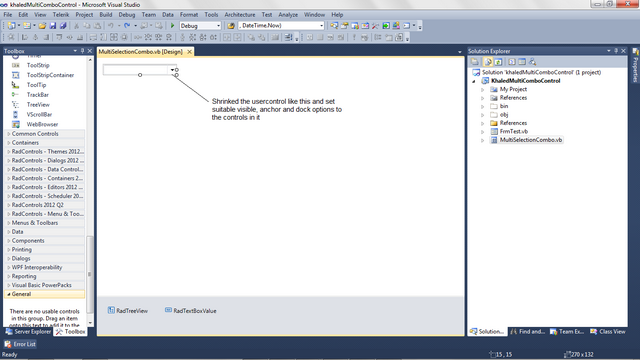Screen dimensions: 640x360
Task: Switch to the Class View tab
Action: pyautogui.click(x=608, y=331)
